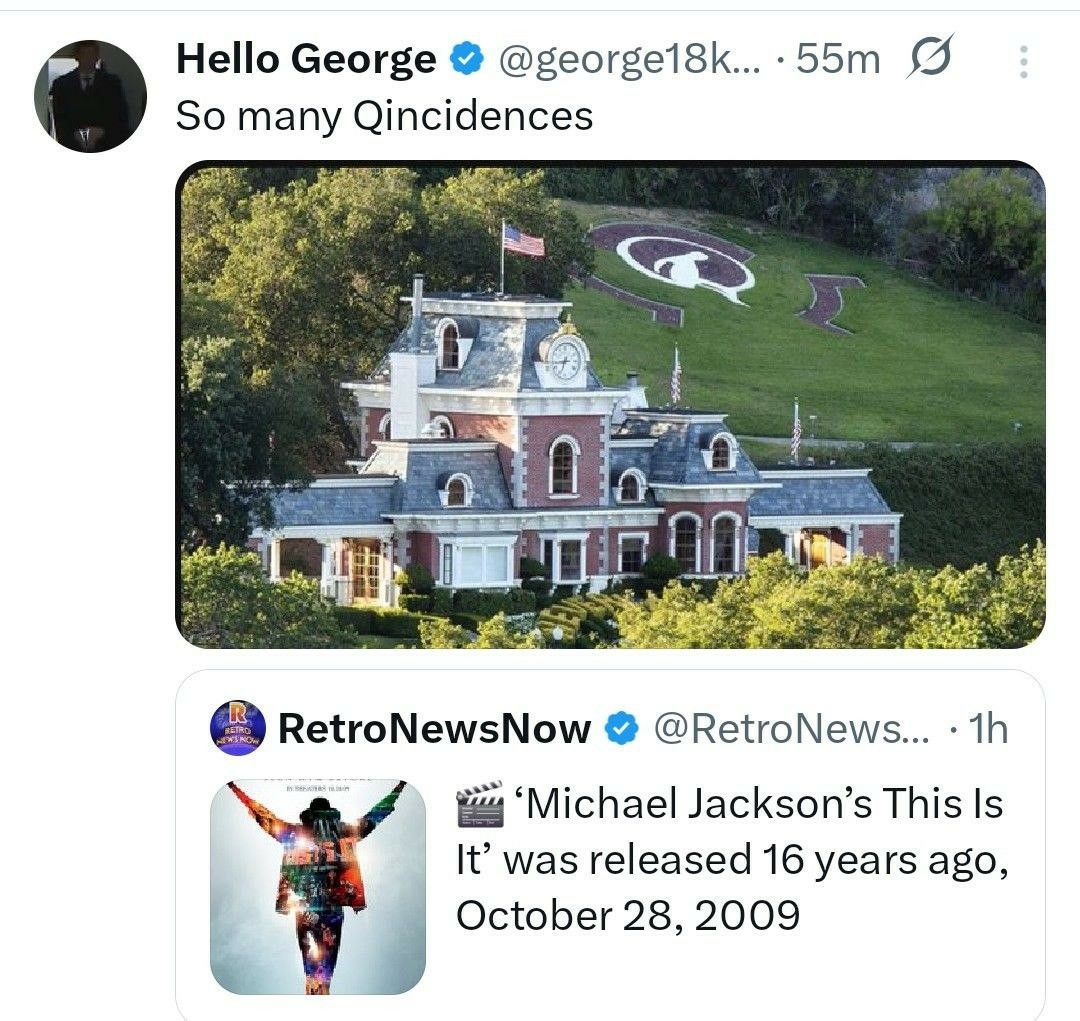Click the clapperboard emoji in quoted tweet
Viewport: 1080px width, 1021px height.
480,804
